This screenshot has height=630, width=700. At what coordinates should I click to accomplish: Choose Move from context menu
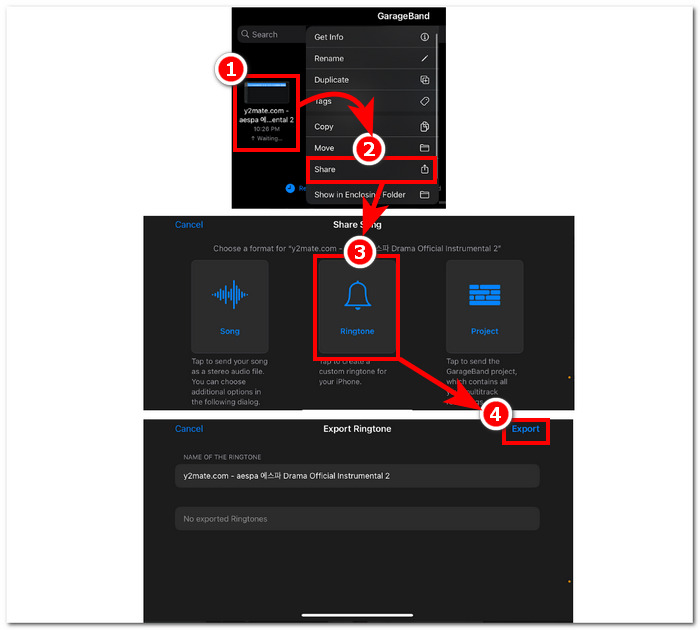[x=371, y=148]
